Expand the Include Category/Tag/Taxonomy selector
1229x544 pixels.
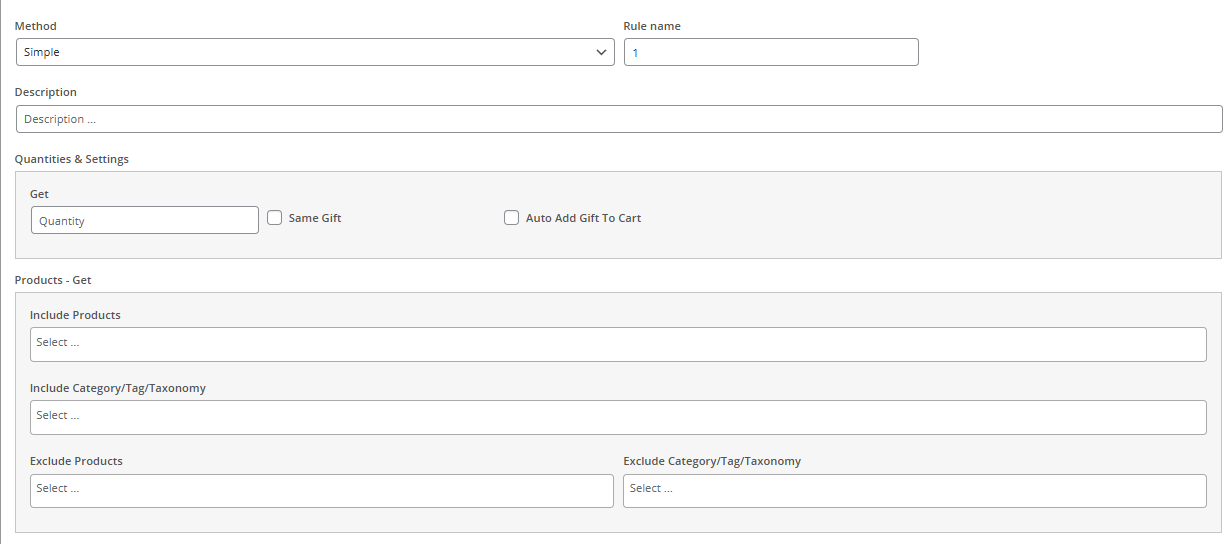tap(618, 417)
